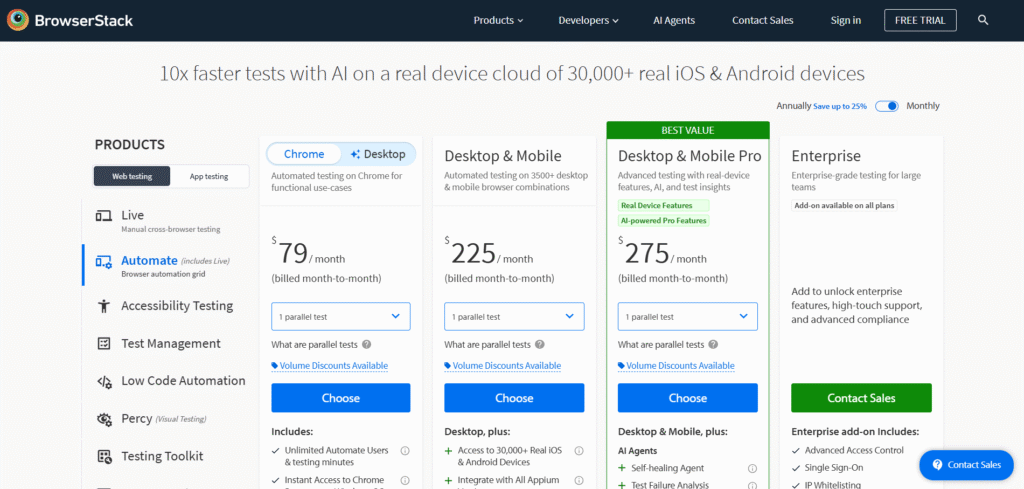This screenshot has height=489, width=1024.
Task: Click the Testing Toolkit icon
Action: tap(104, 456)
